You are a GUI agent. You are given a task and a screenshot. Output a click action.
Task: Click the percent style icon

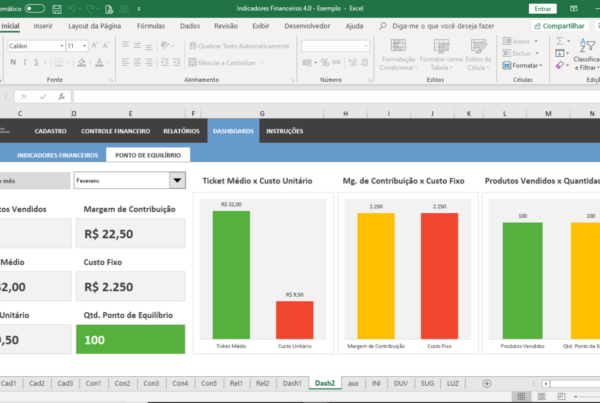324,62
